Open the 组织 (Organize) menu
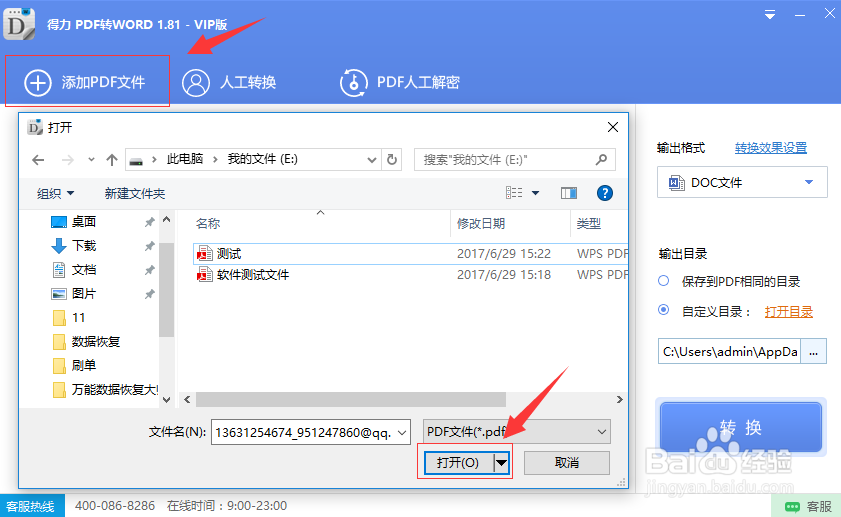The height and width of the screenshot is (517, 841). [55, 194]
